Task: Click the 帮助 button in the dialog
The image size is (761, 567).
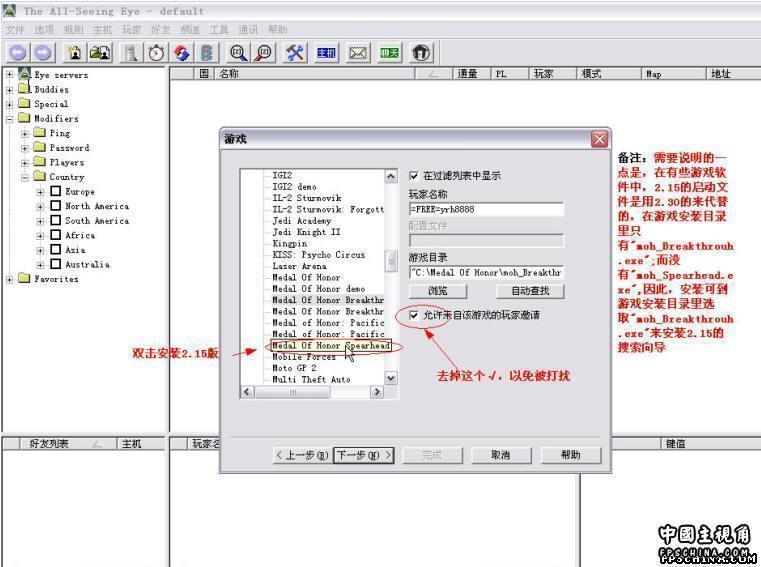Action: click(571, 455)
